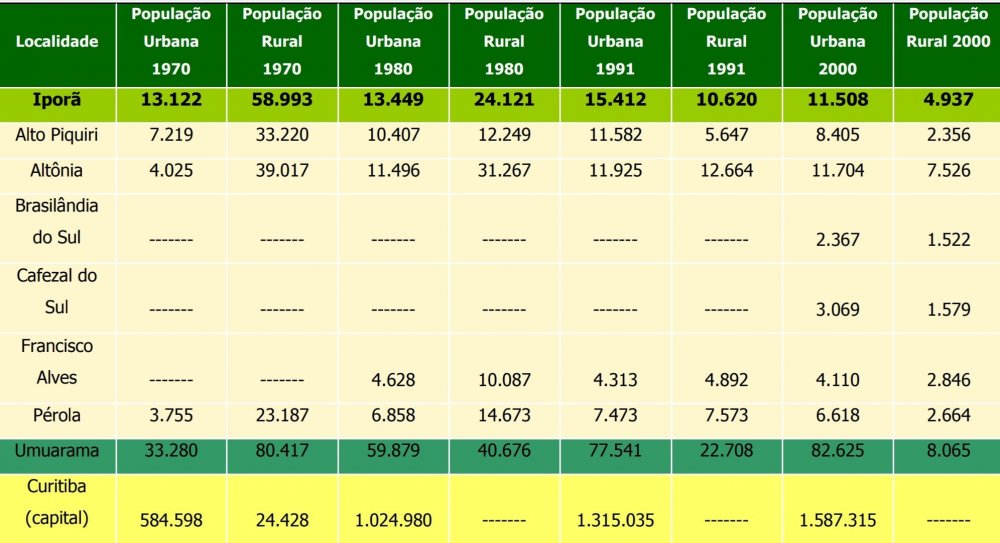Click Cafezal do Sul's urban value 3.069
Image resolution: width=1000 pixels, height=543 pixels.
(x=837, y=310)
